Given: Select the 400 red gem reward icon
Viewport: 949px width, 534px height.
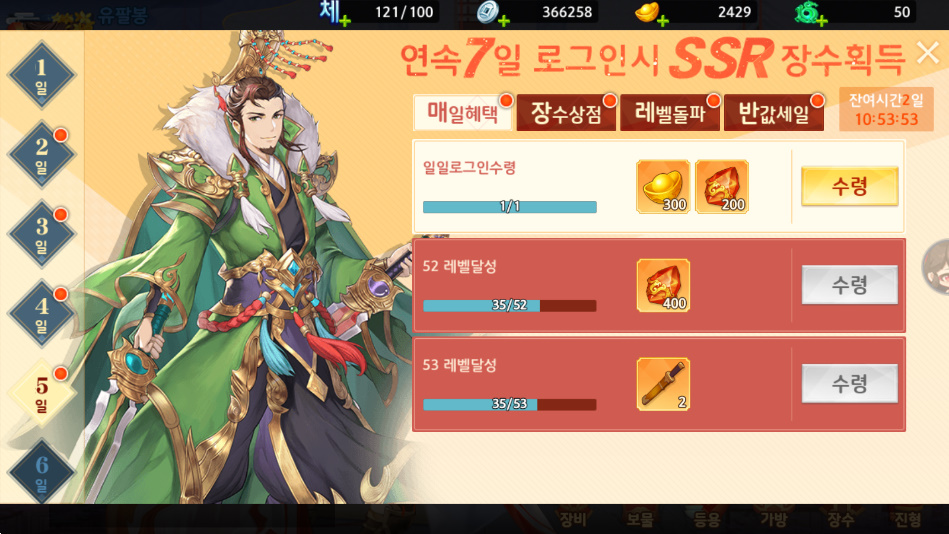Looking at the screenshot, I should coord(663,285).
